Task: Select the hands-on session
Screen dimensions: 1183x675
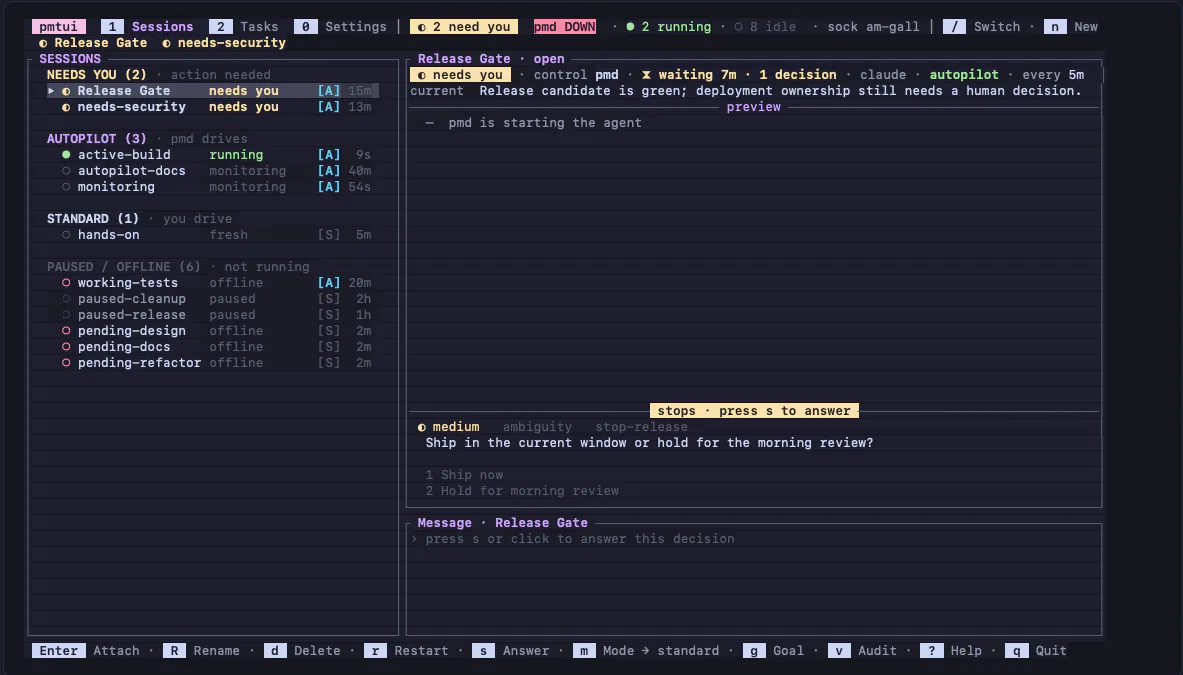Action: click(212, 235)
